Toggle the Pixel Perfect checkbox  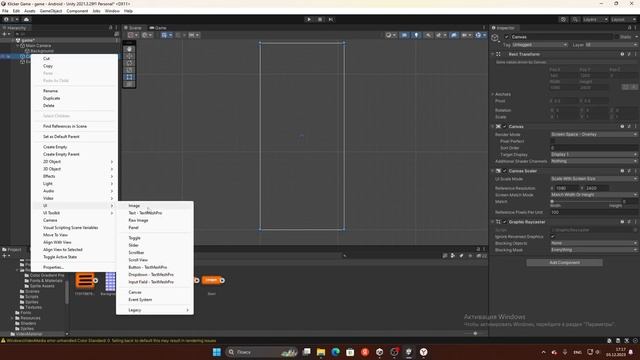pyautogui.click(x=553, y=141)
